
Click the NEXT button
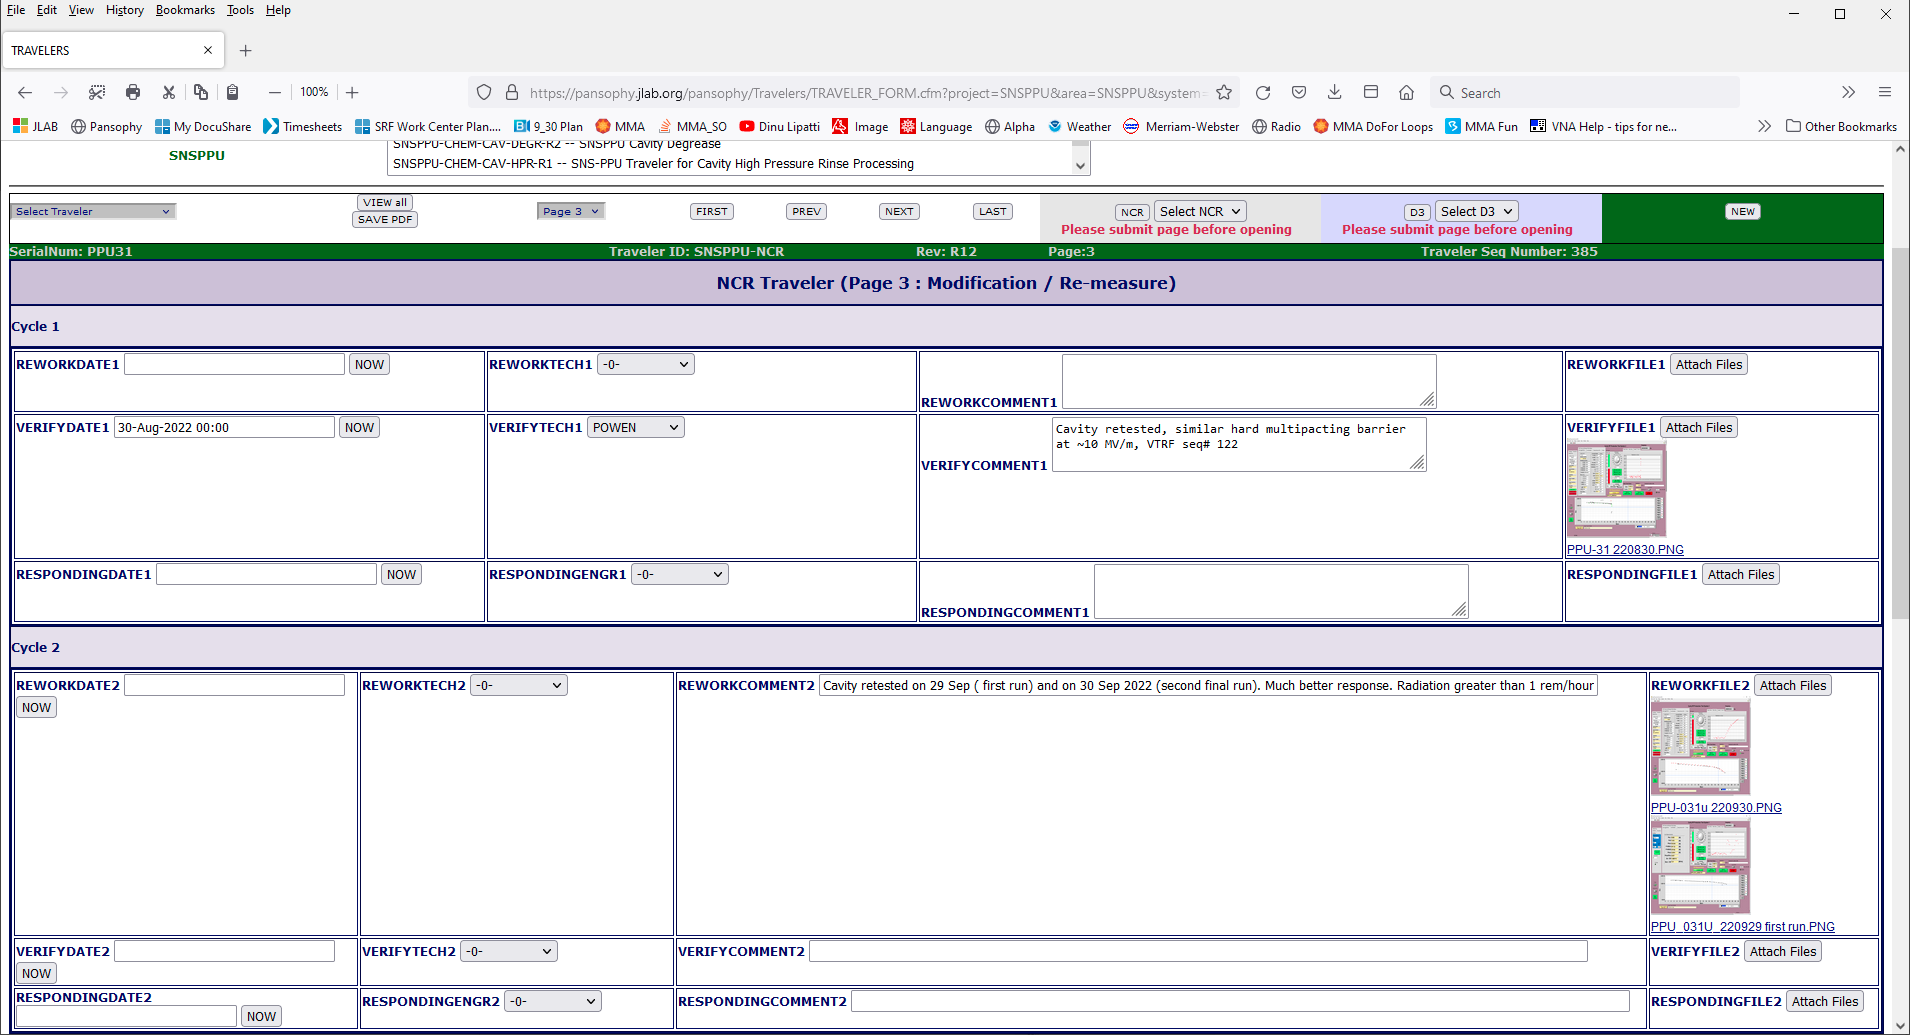click(899, 211)
